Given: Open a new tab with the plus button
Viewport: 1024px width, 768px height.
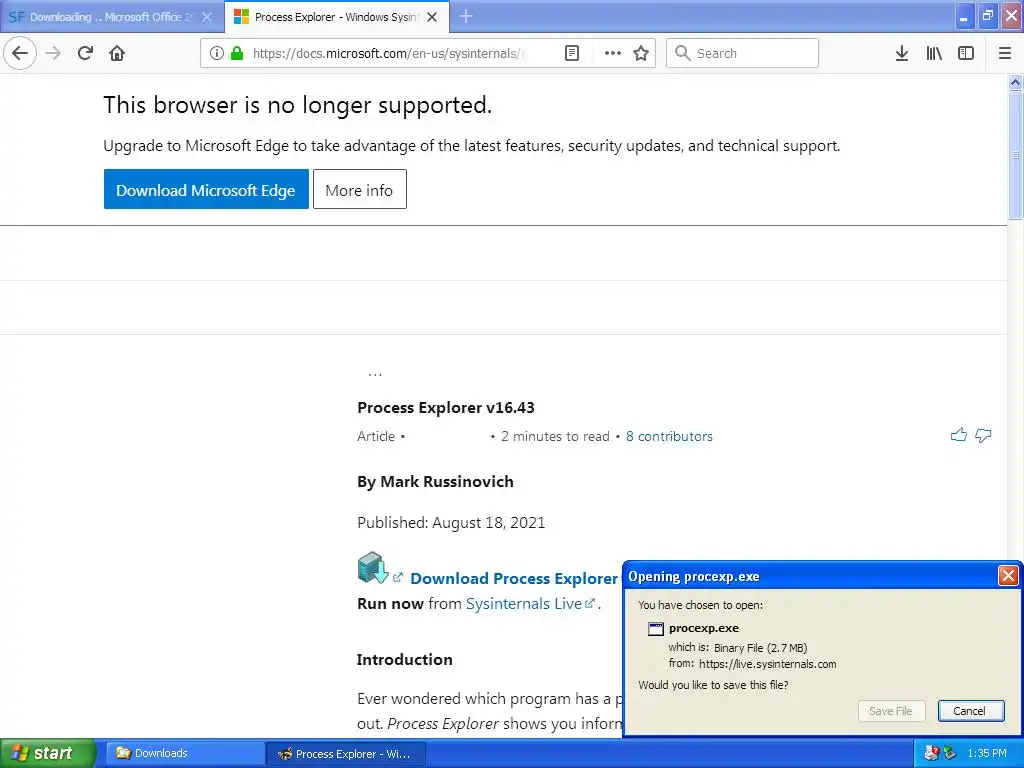Looking at the screenshot, I should 466,16.
